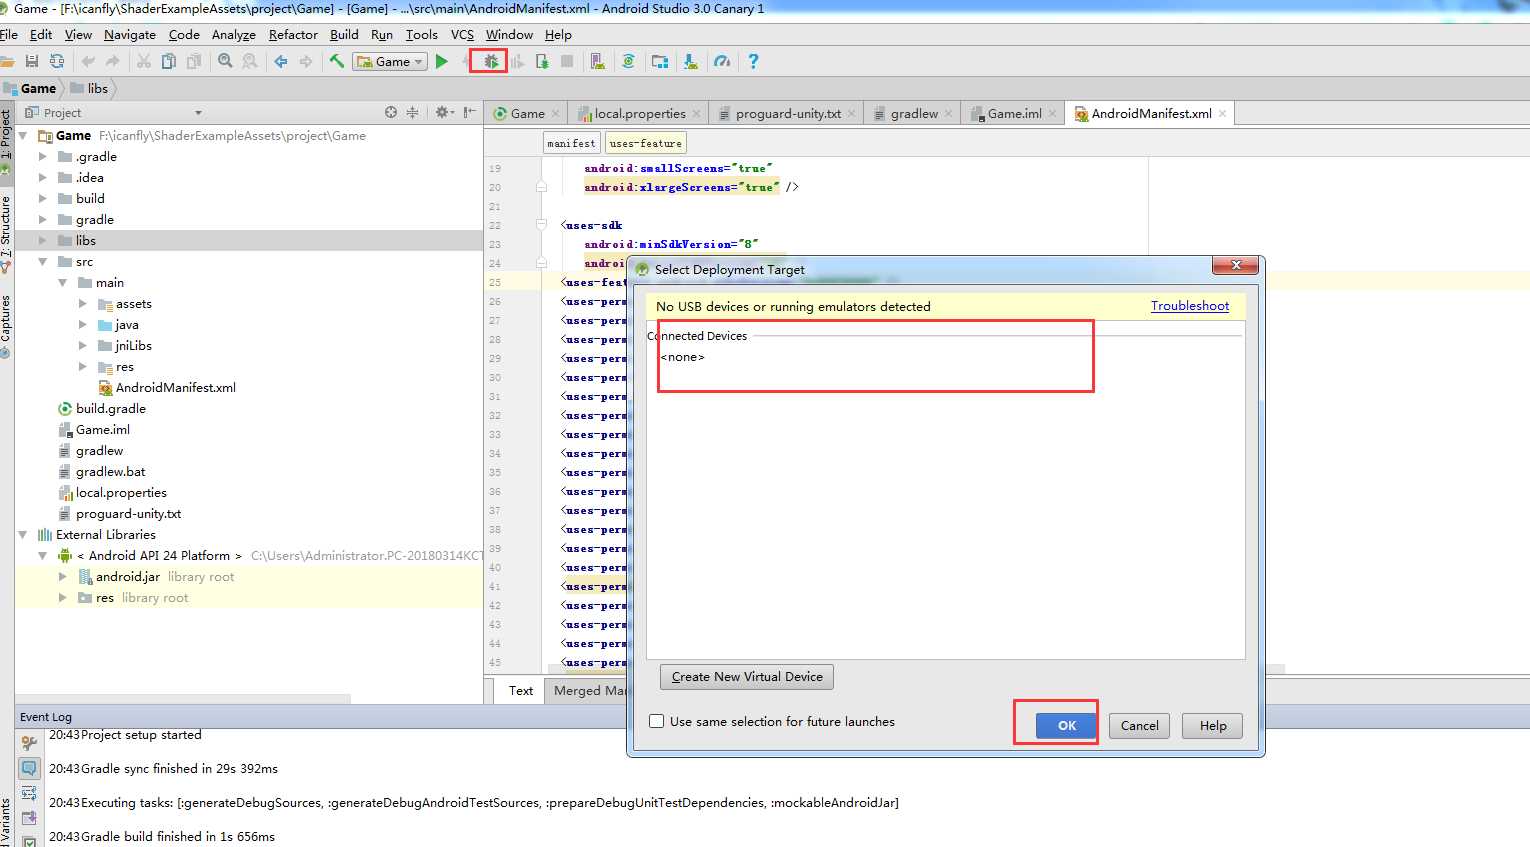
Task: Open Project panel settings gear
Action: (x=442, y=113)
